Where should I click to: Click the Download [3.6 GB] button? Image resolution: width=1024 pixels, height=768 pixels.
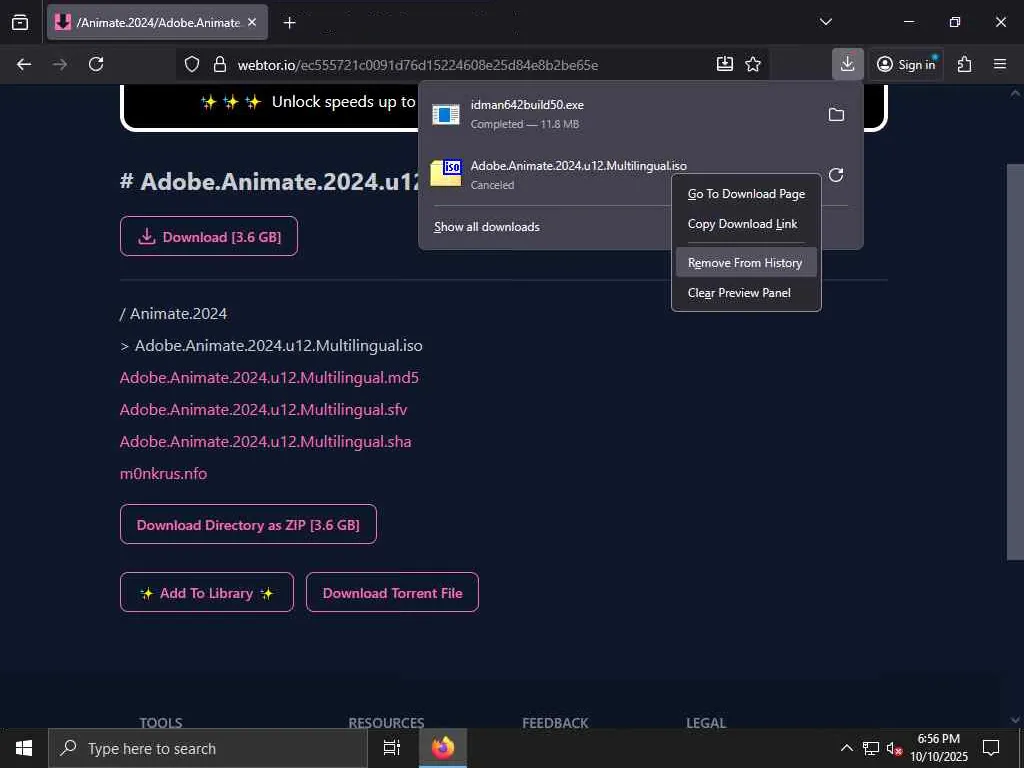(x=209, y=236)
